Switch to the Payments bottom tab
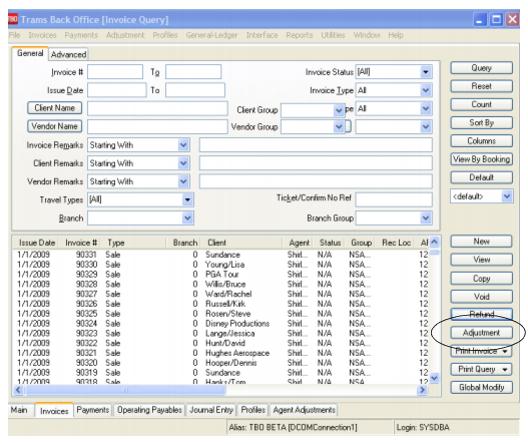Screen dimensions: 528x444 [x=93, y=410]
